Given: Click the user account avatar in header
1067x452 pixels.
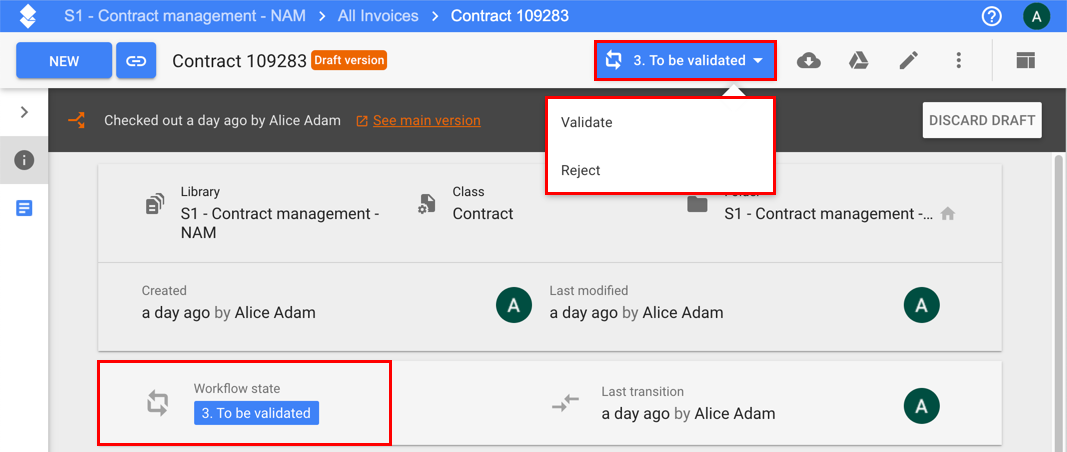Looking at the screenshot, I should click(1037, 16).
